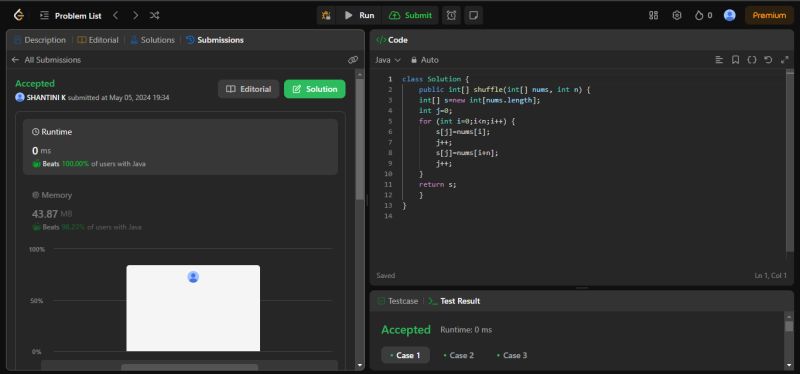Go to previous problem arrow

click(x=116, y=15)
